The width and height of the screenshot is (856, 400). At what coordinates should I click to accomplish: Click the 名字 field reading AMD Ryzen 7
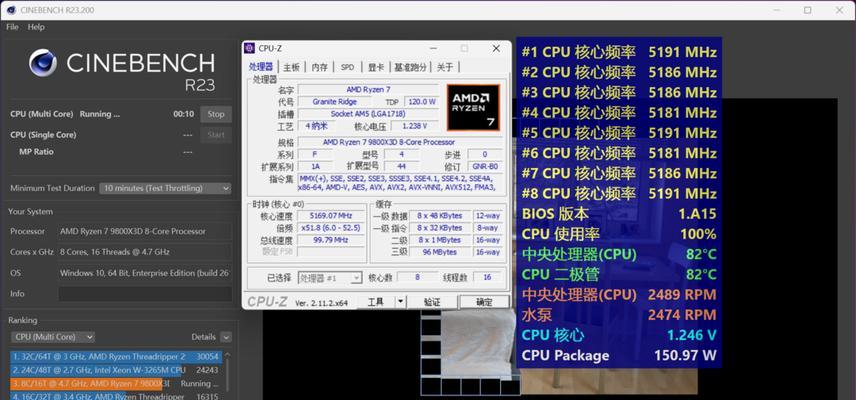point(368,89)
